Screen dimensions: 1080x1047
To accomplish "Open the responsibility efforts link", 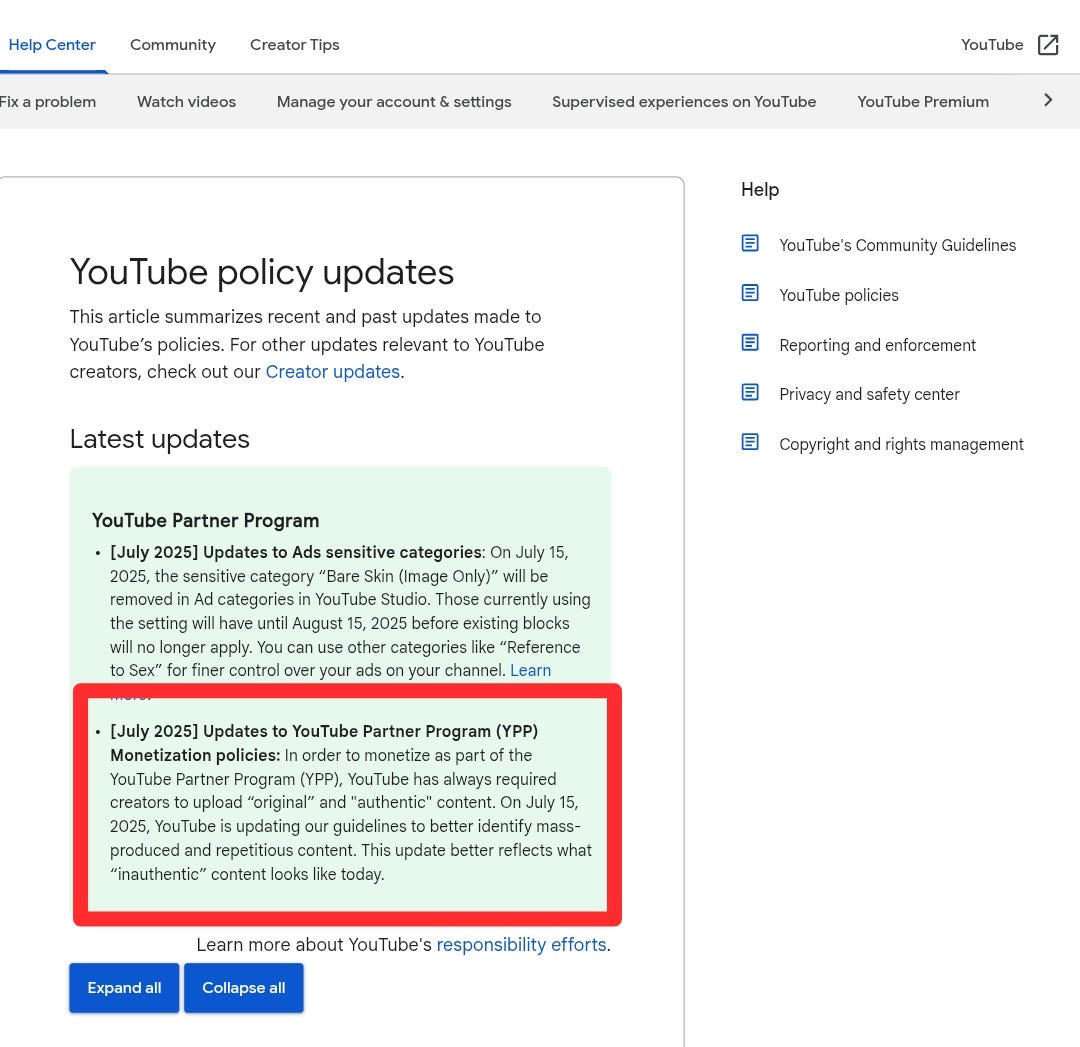I will click(x=521, y=944).
